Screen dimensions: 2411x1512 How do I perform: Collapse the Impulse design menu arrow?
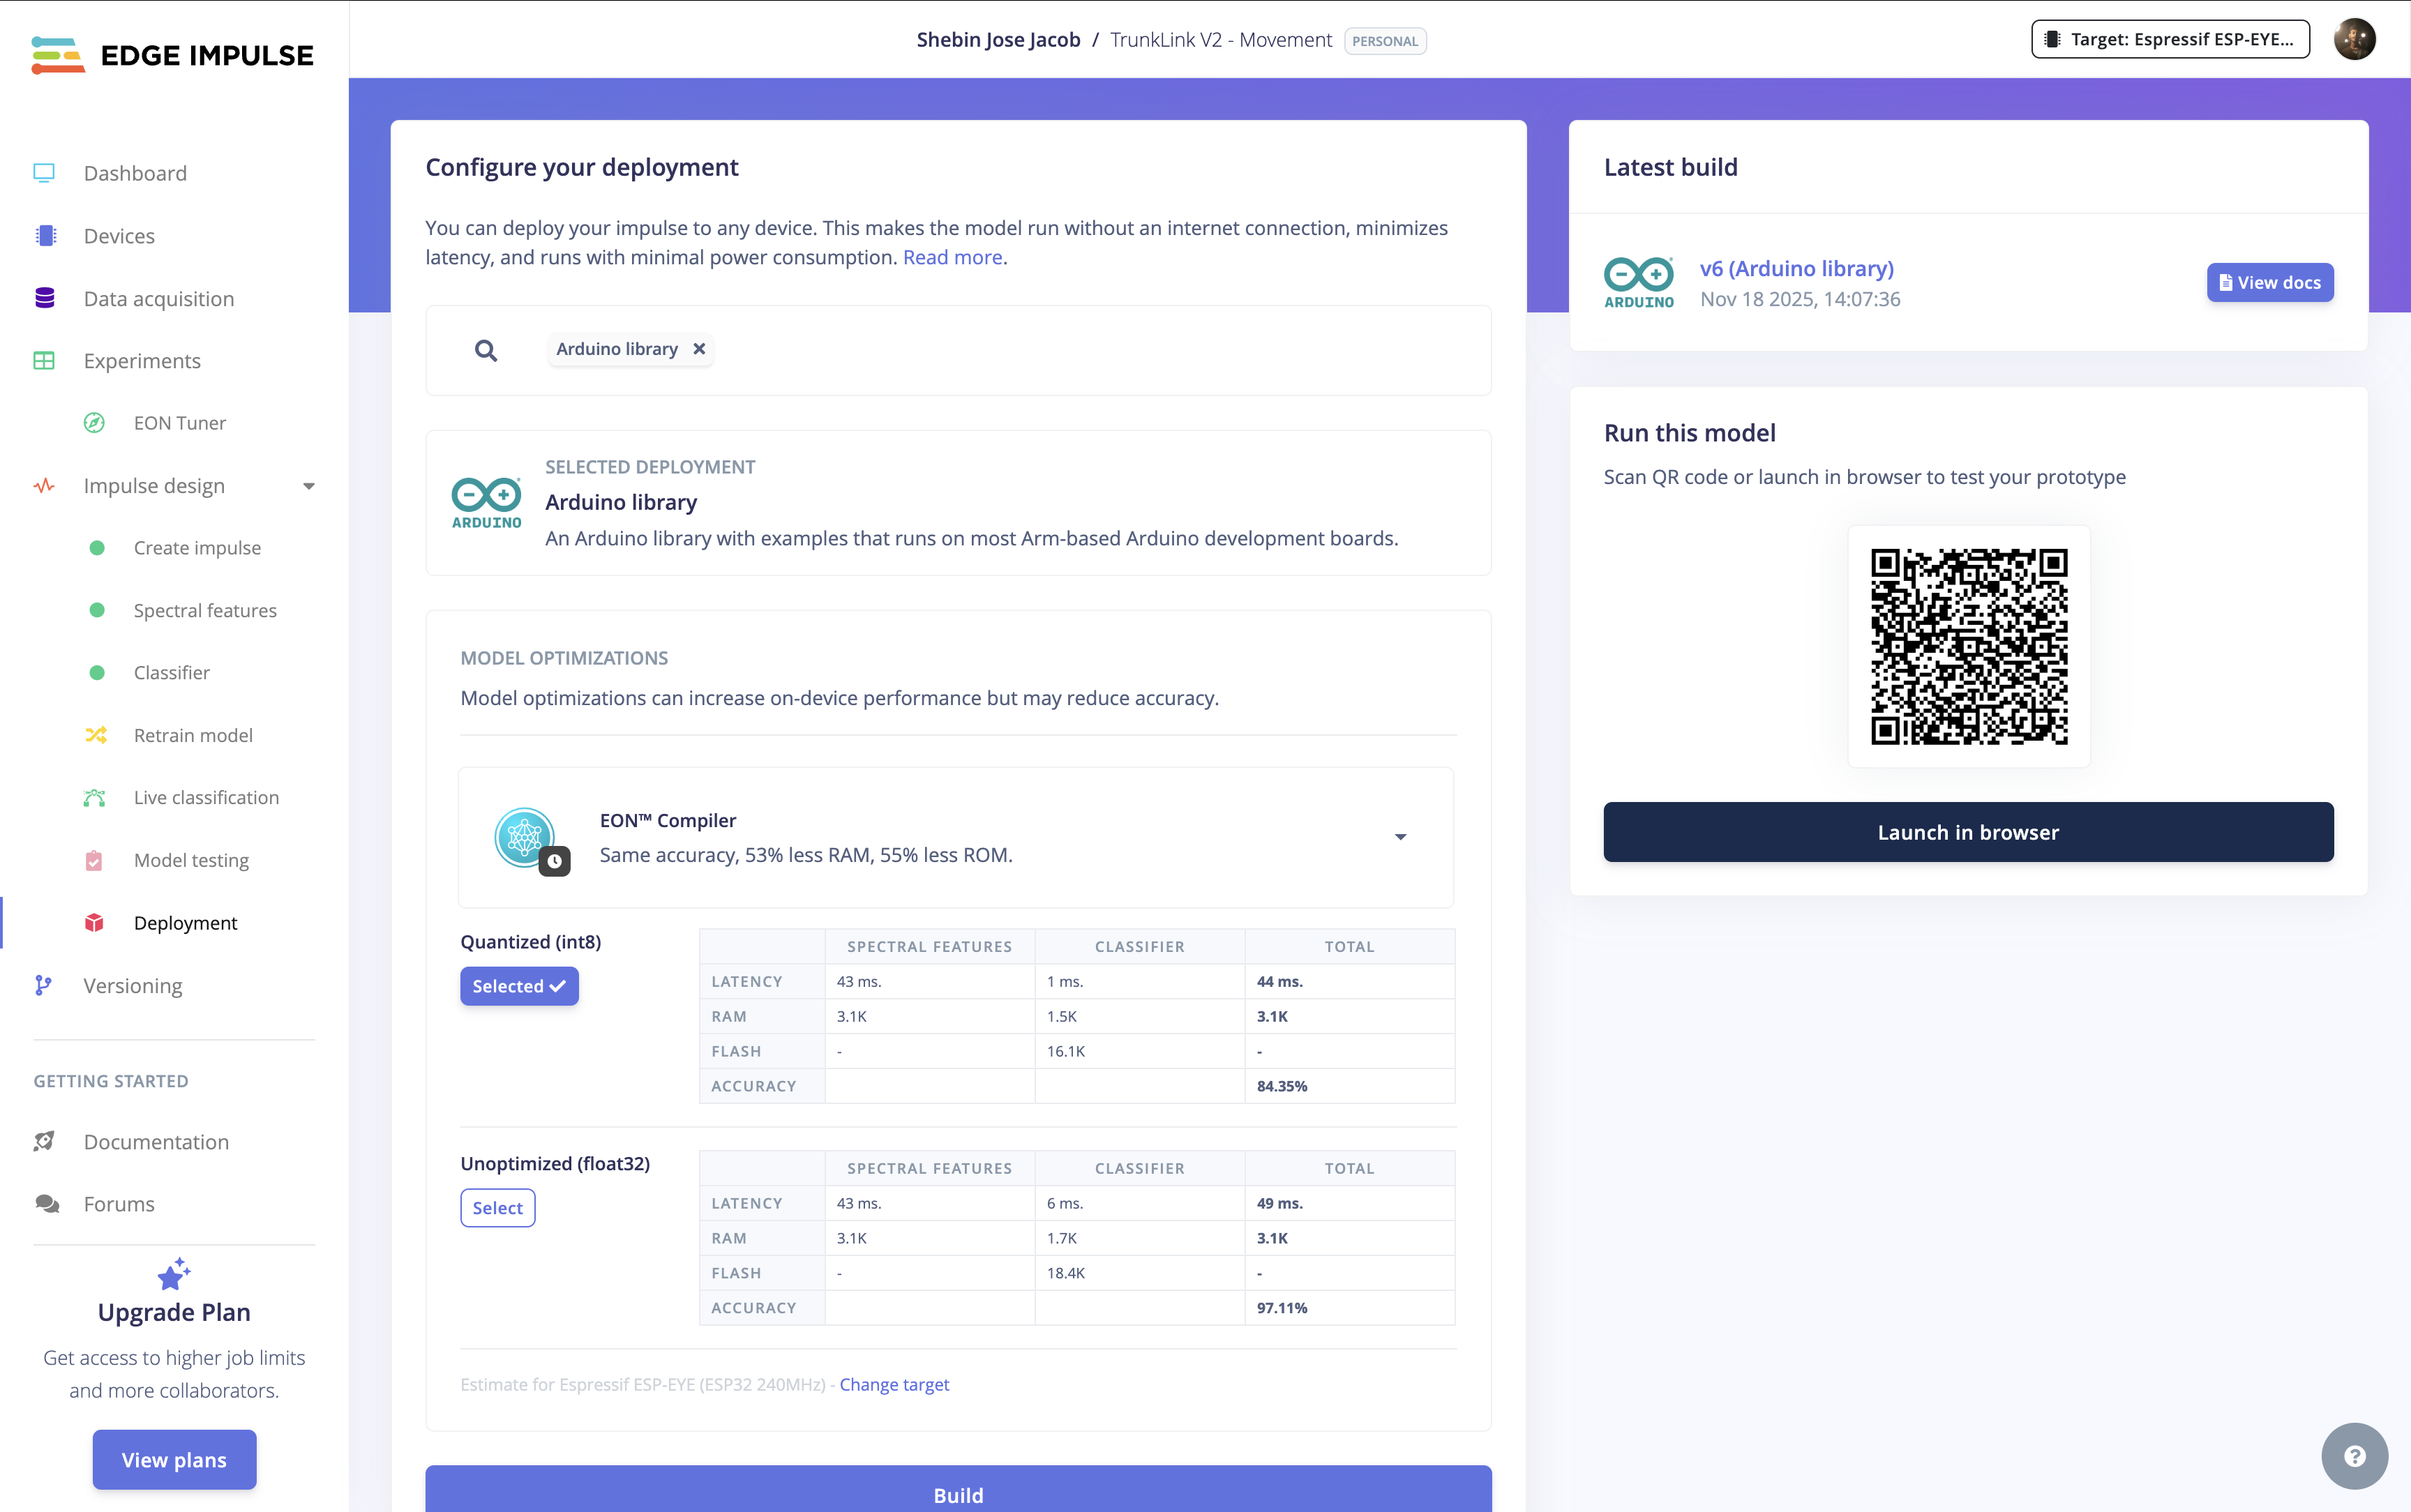tap(309, 486)
